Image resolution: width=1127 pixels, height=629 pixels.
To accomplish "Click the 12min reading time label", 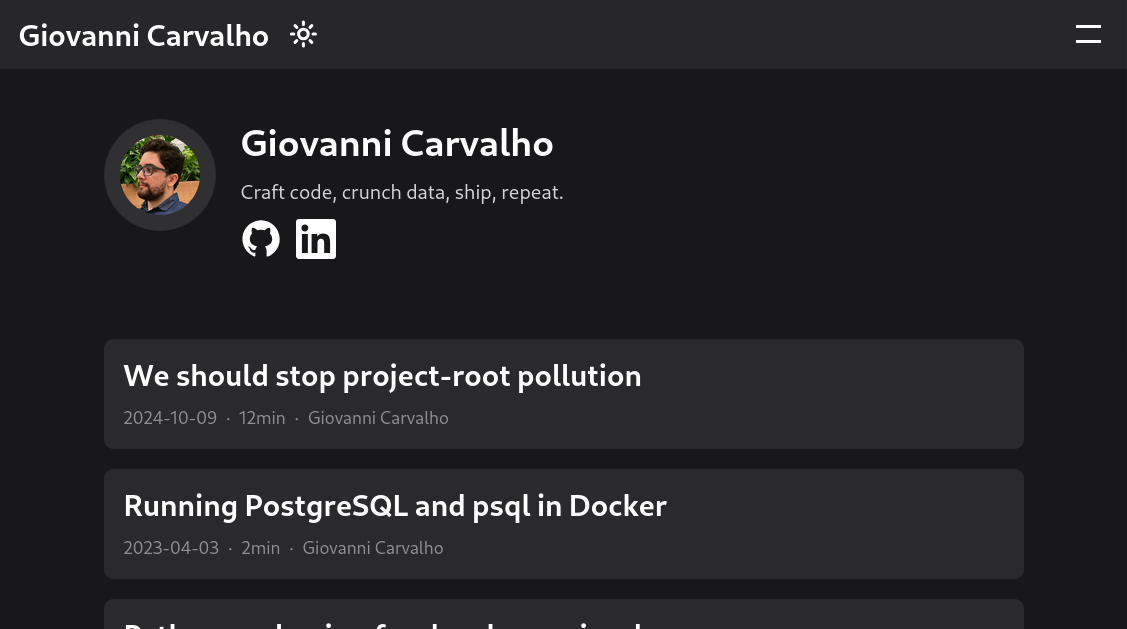I will point(262,418).
